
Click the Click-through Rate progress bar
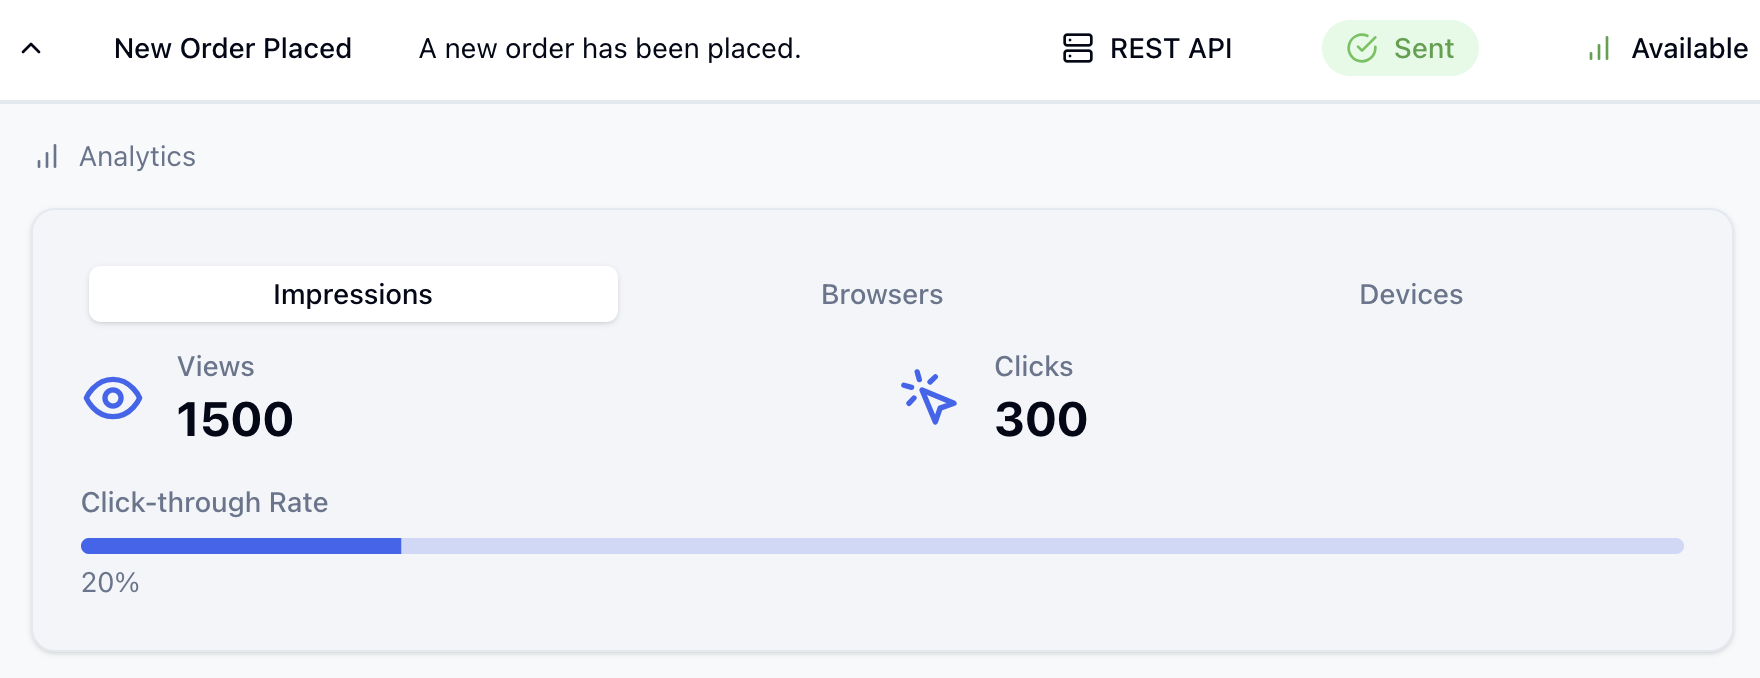(880, 545)
